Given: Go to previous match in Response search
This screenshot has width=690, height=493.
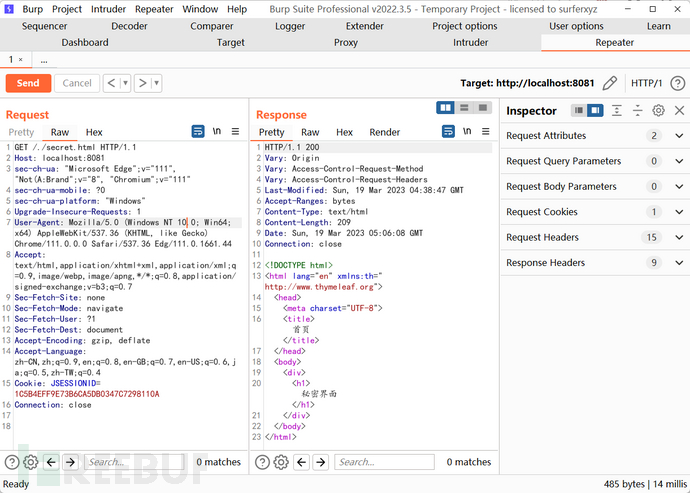Looking at the screenshot, I should [301, 462].
